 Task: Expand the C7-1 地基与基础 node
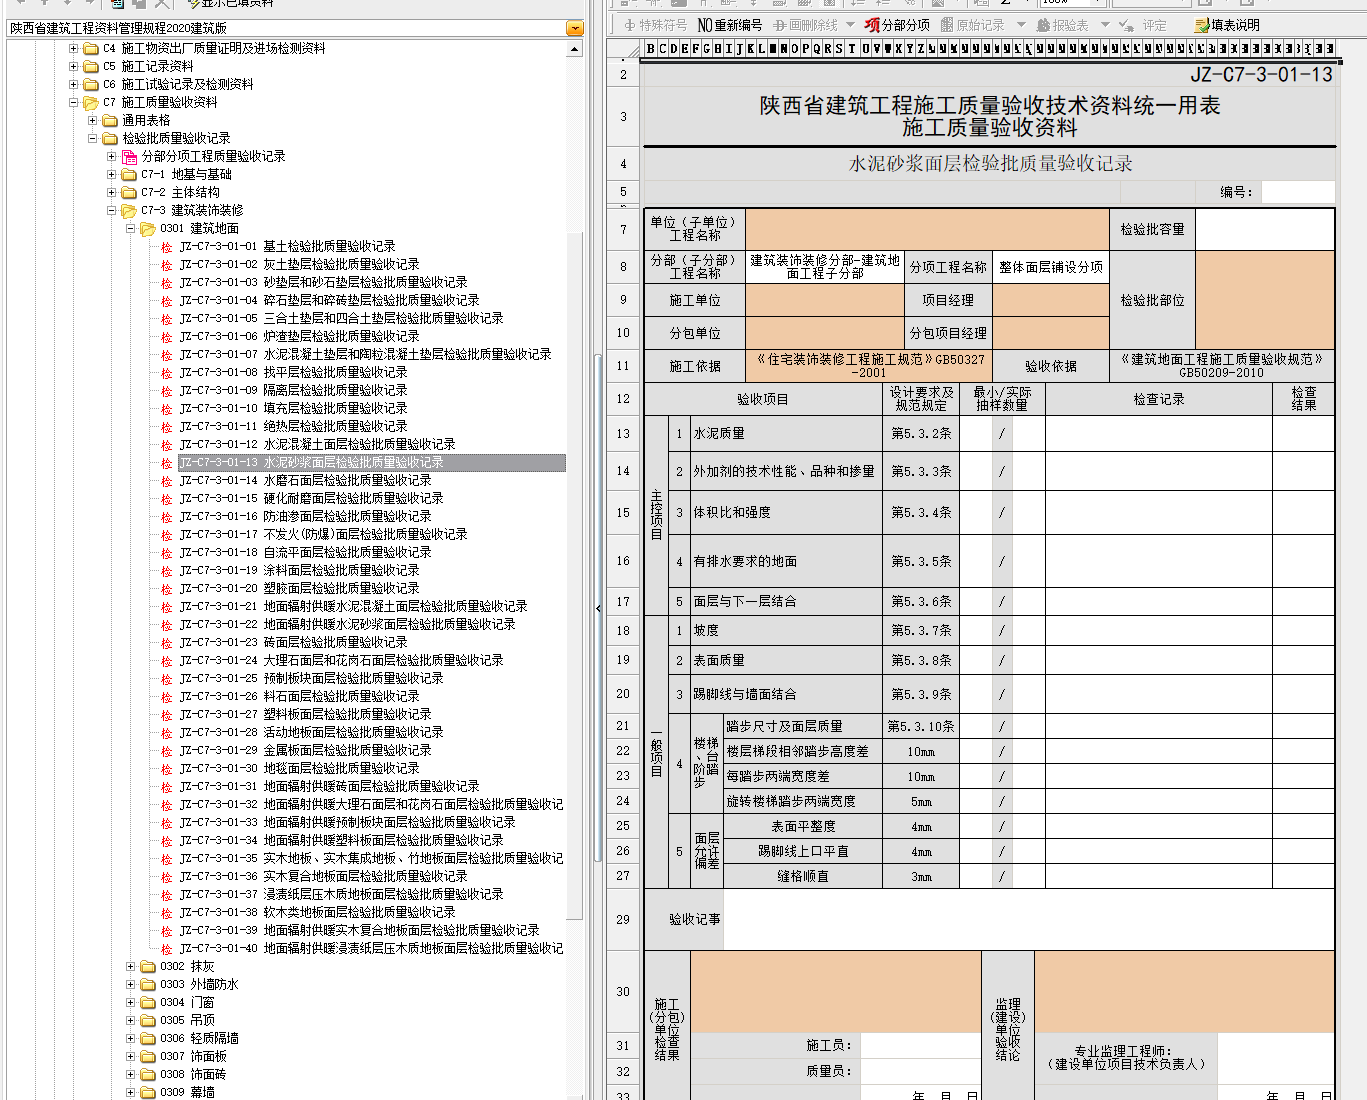click(x=111, y=174)
